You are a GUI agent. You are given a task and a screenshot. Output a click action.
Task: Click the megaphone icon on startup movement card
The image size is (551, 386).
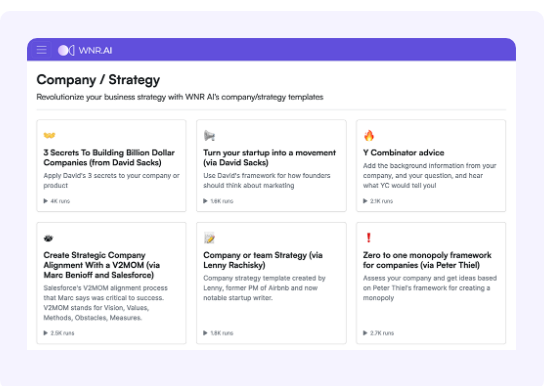click(x=209, y=135)
